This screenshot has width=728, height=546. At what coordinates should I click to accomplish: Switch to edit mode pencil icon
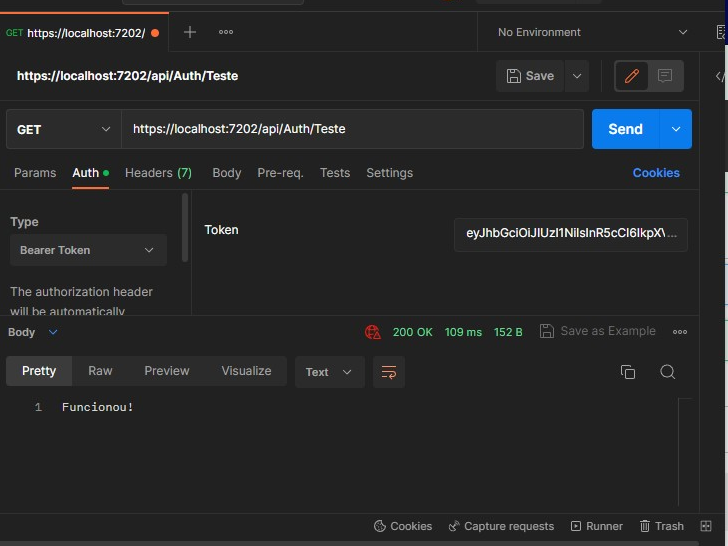[631, 76]
